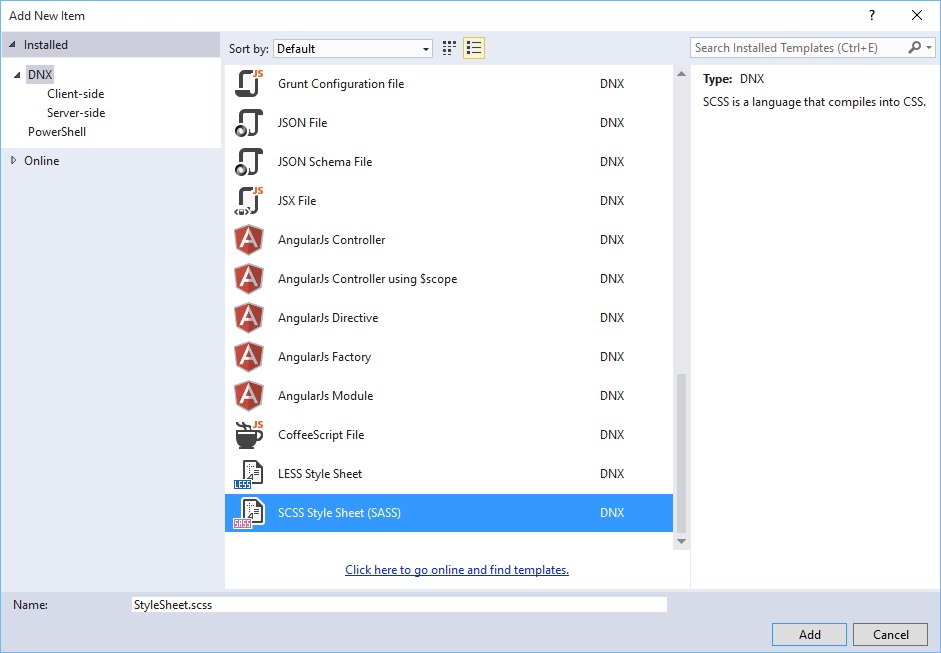Screen dimensions: 941x653
Task: Switch to medium icons view
Action: (449, 48)
